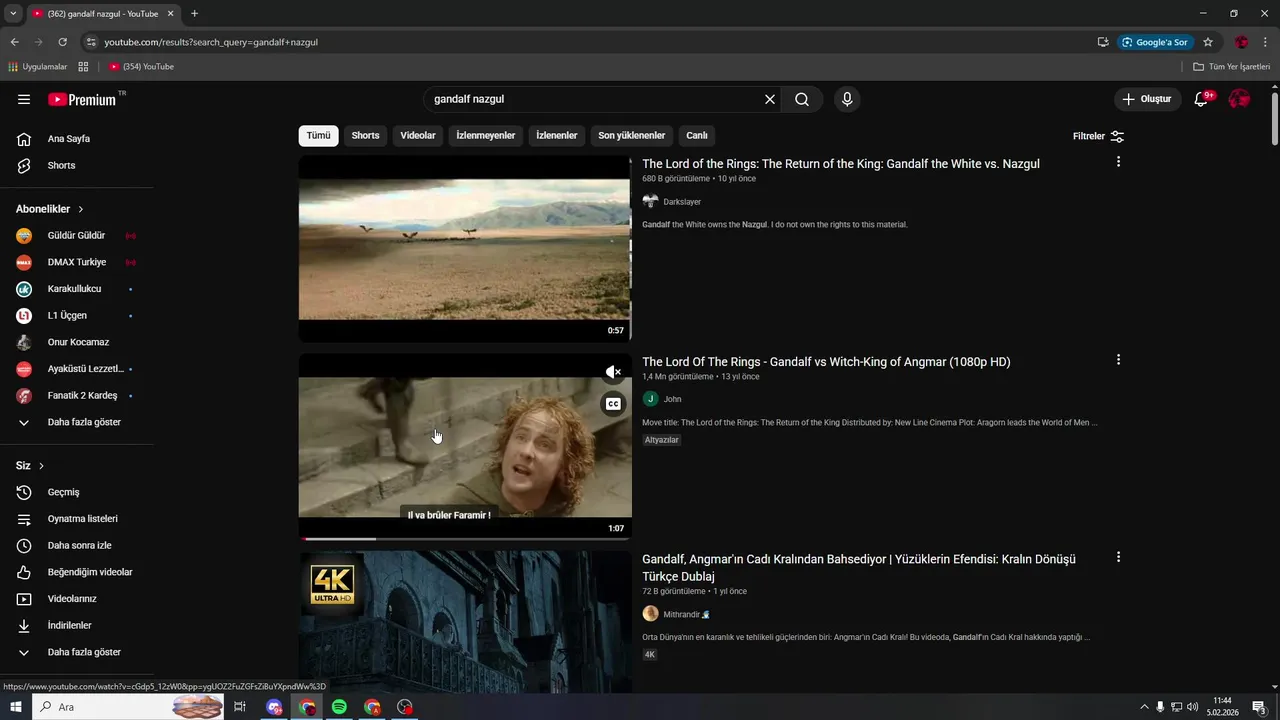Select the İzlenenler filter chip
The image size is (1280, 720).
pos(557,136)
